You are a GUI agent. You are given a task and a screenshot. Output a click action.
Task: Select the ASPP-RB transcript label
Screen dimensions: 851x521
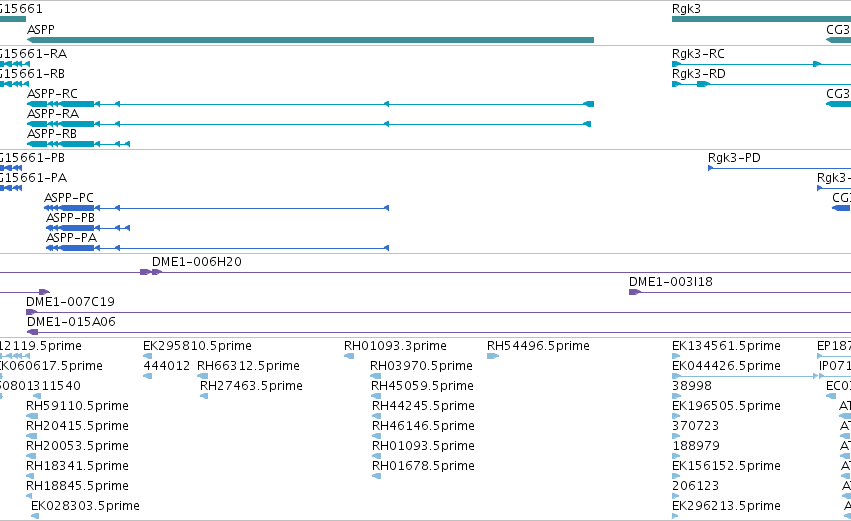[x=52, y=134]
